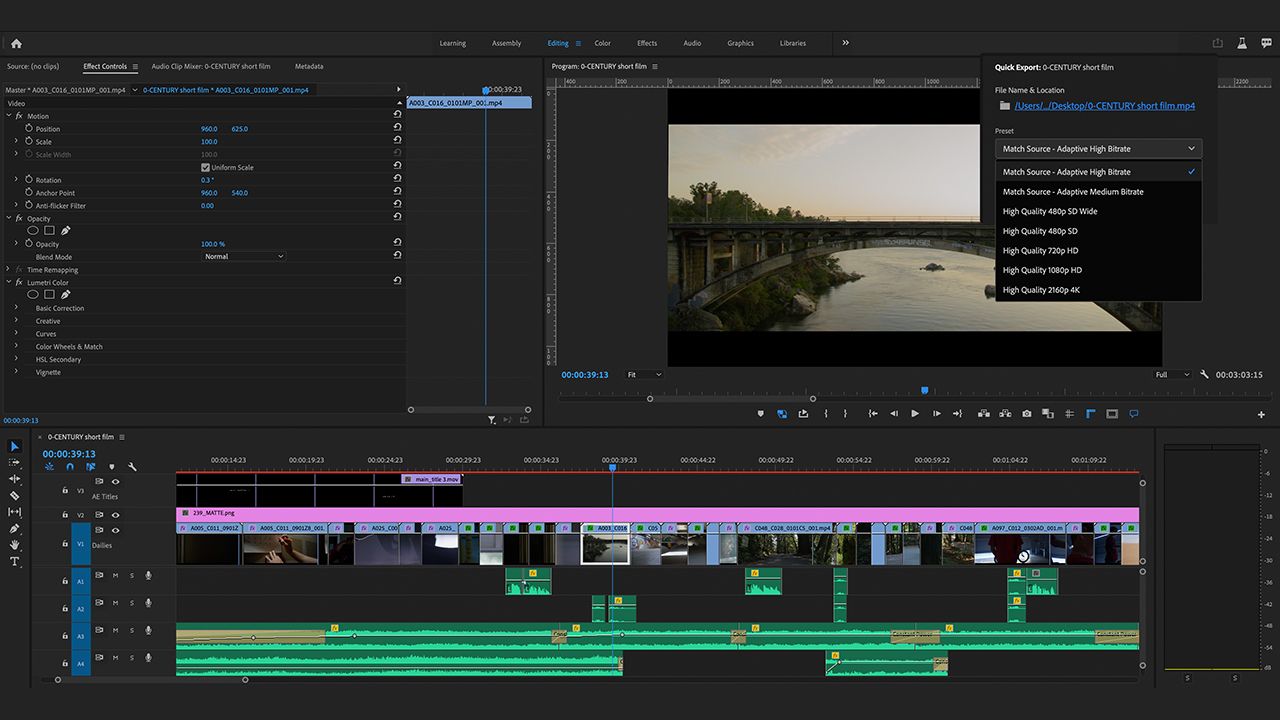Toggle the lock on track V2
Viewport: 1280px width, 720px height.
pyautogui.click(x=65, y=515)
